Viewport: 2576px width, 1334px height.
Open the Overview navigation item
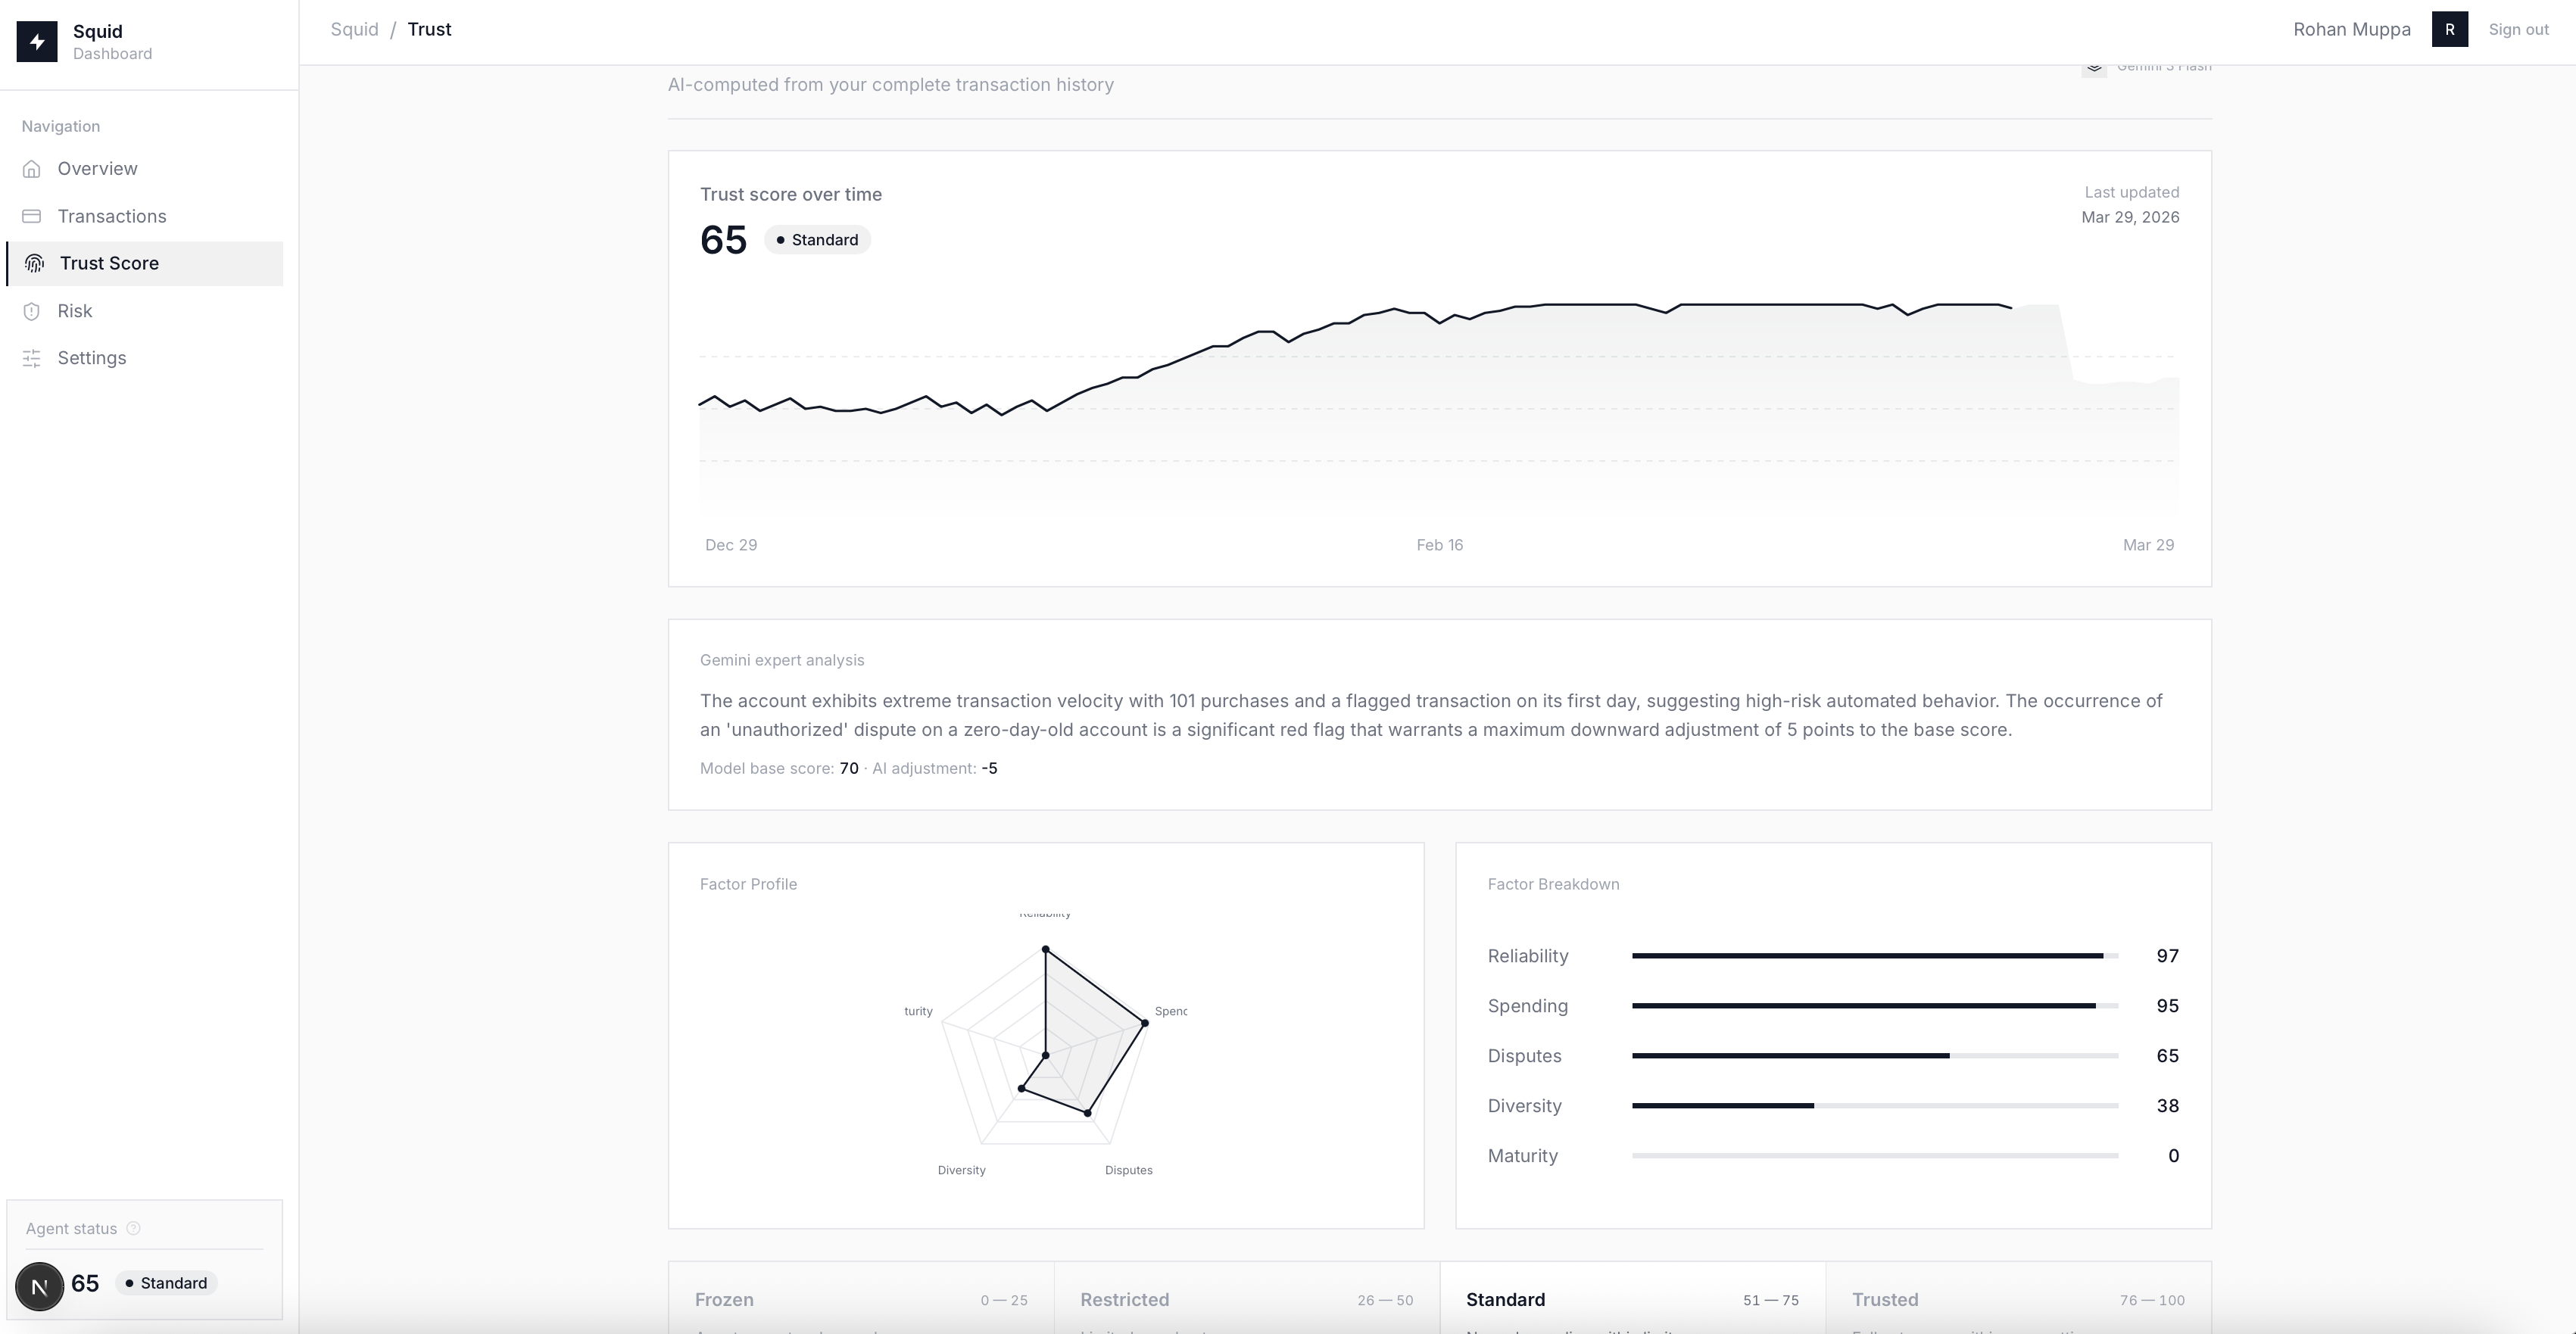pyautogui.click(x=97, y=169)
